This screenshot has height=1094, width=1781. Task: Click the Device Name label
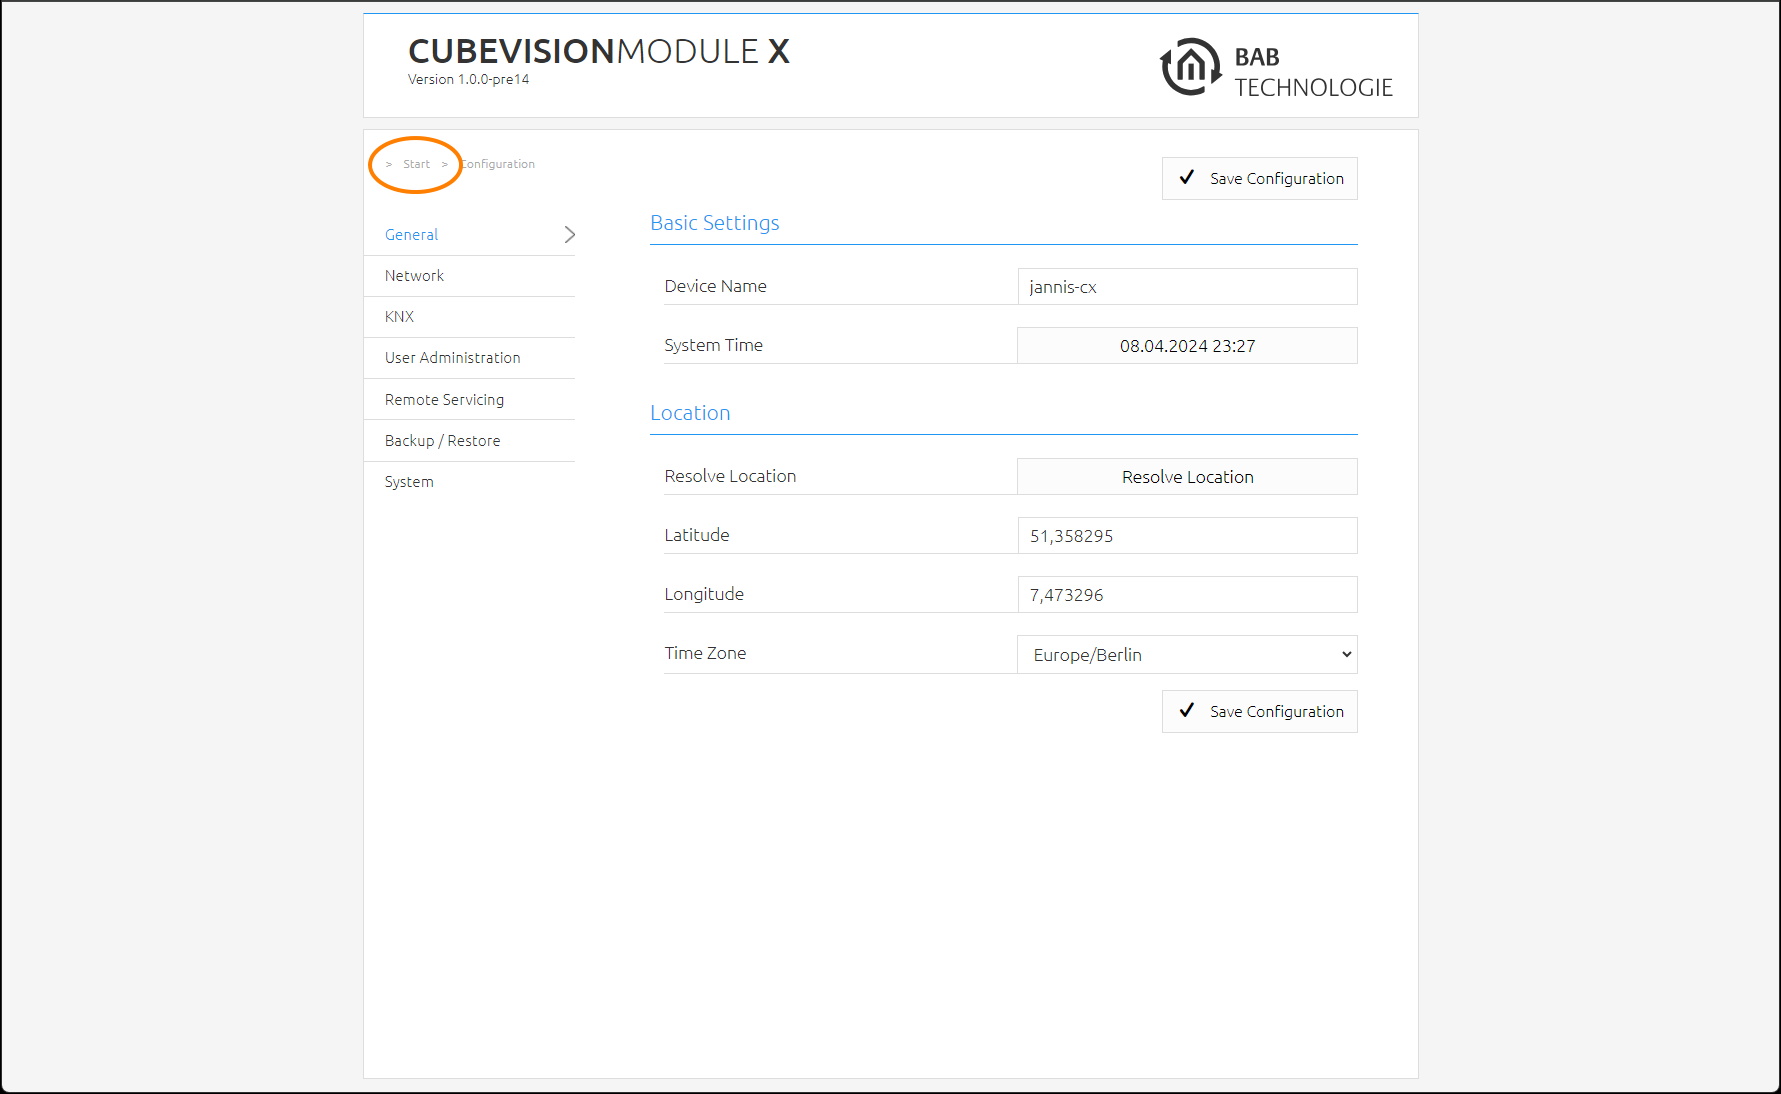pos(715,286)
